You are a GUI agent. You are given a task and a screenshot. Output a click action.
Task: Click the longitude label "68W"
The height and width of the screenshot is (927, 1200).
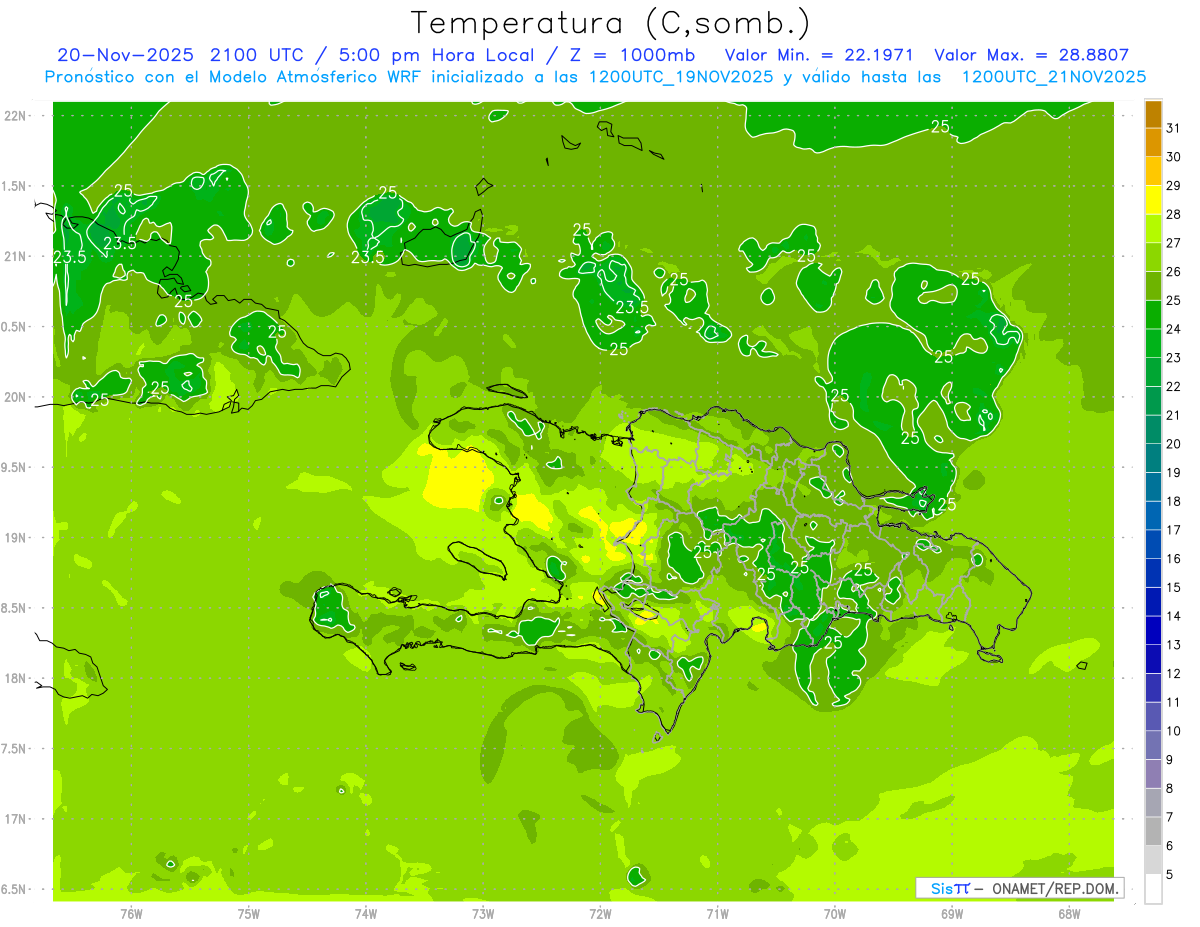click(1069, 913)
